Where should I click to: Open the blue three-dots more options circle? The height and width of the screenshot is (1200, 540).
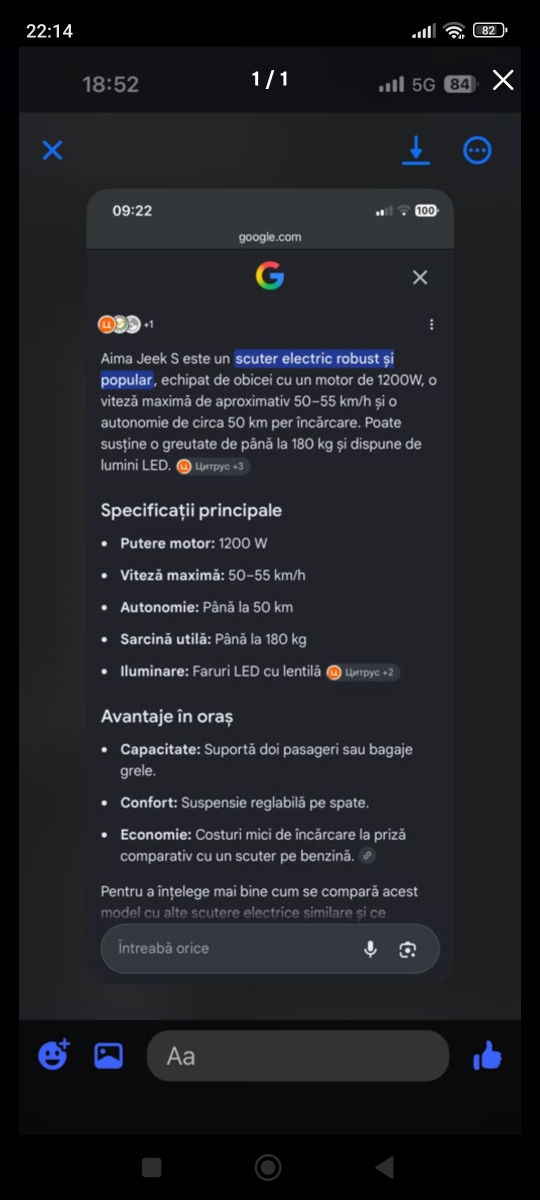[477, 150]
